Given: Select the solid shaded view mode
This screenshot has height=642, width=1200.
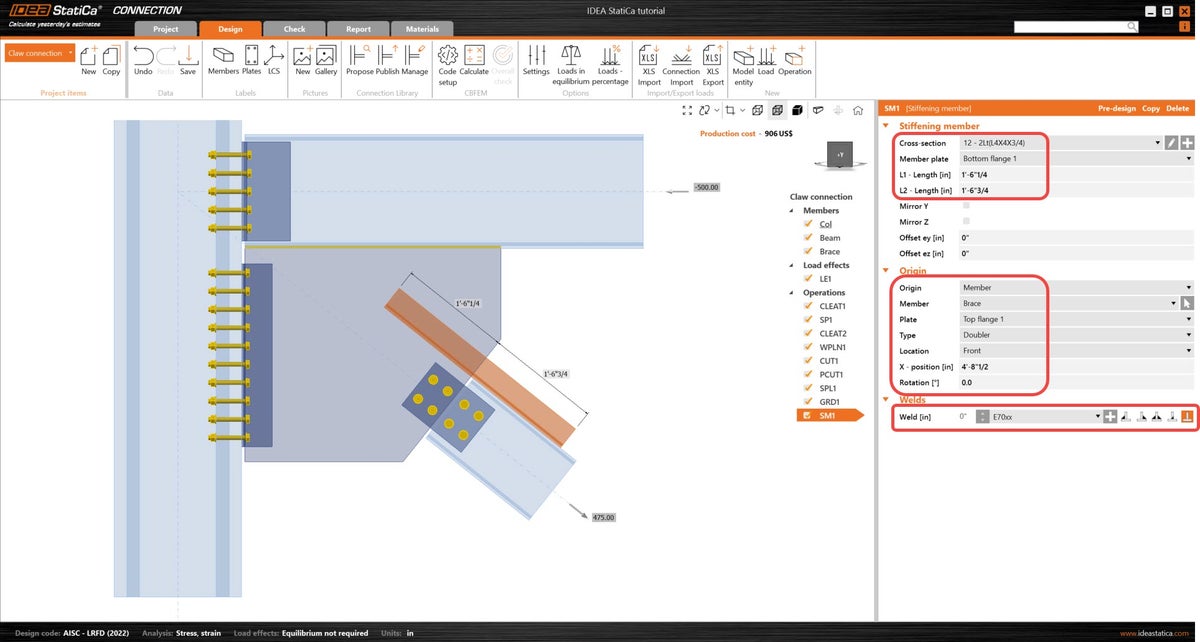Looking at the screenshot, I should [x=796, y=111].
